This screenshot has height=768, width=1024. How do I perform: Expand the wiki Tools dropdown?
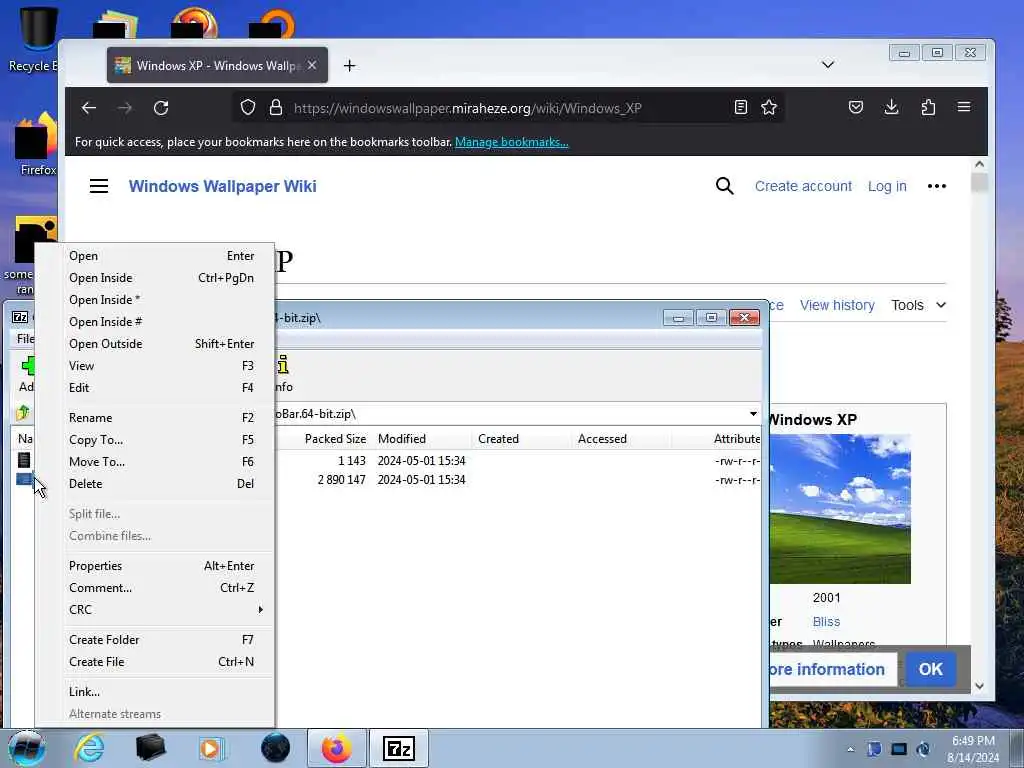tap(918, 305)
